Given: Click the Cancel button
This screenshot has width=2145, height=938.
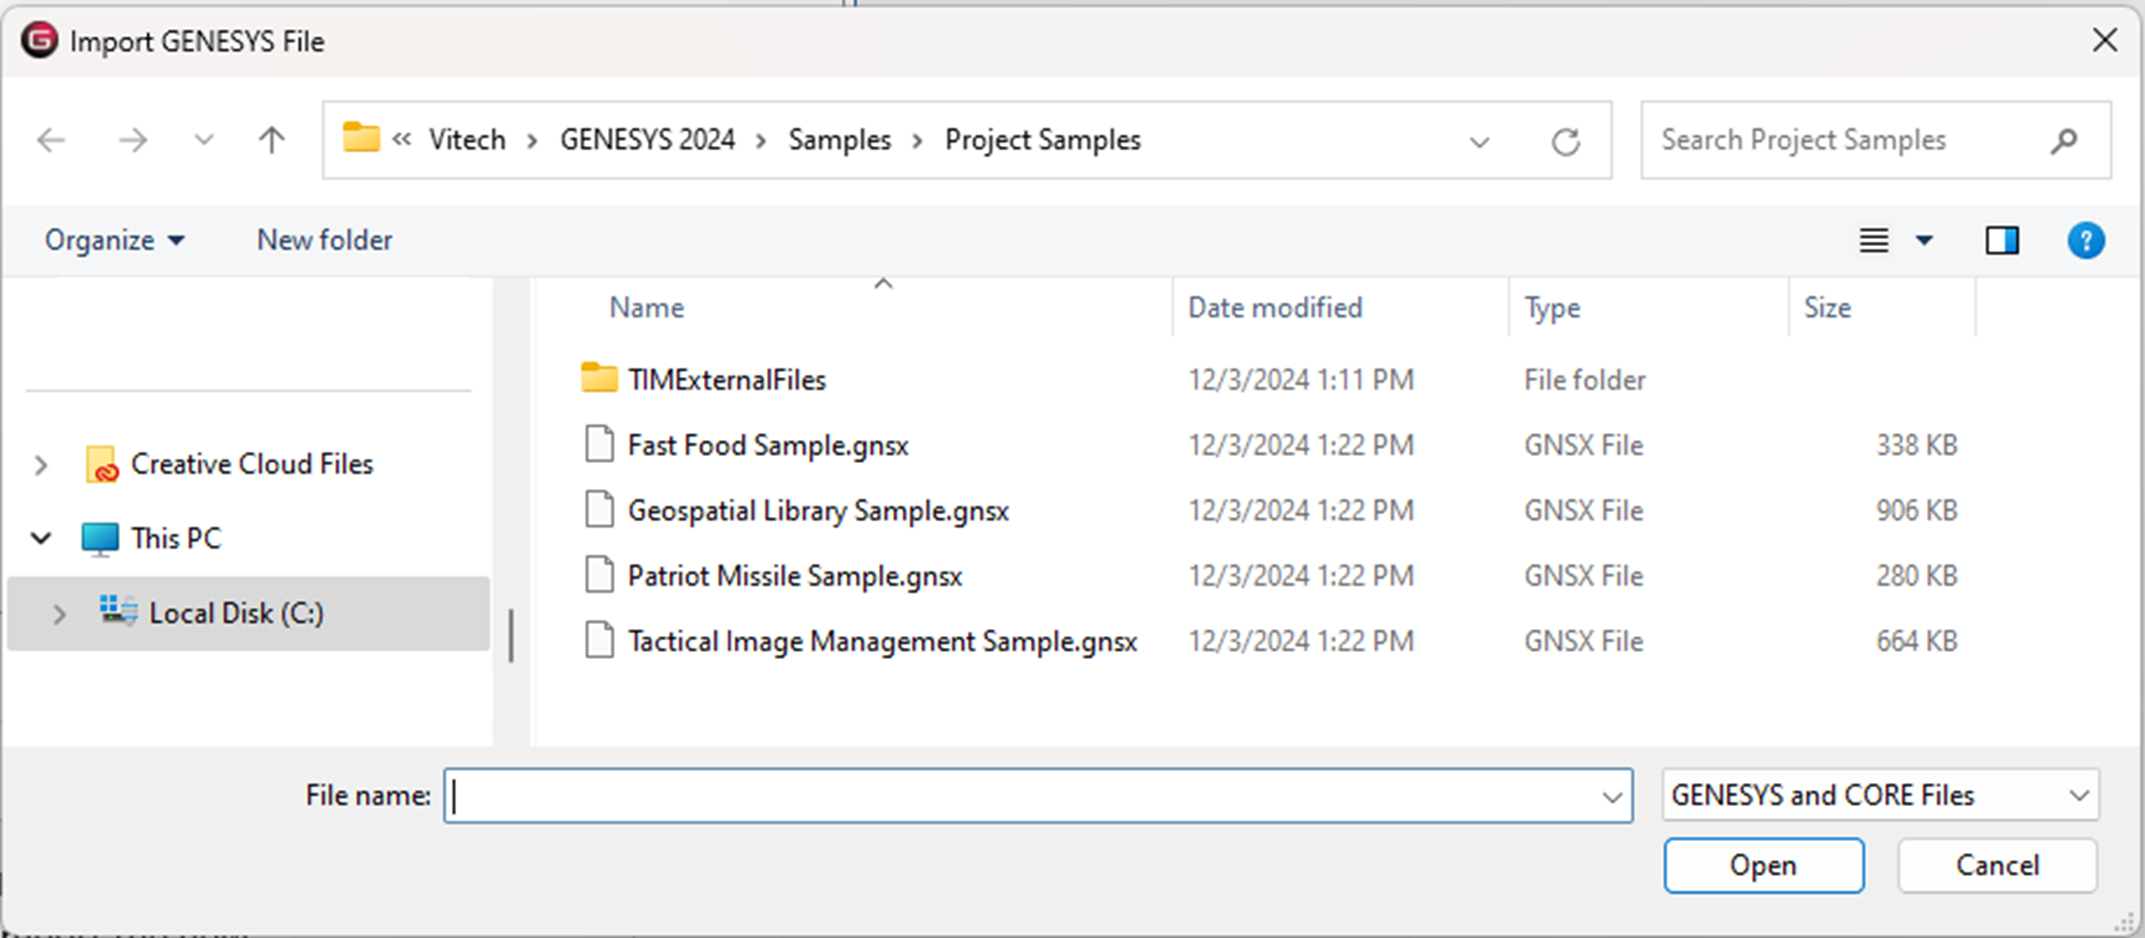Looking at the screenshot, I should click(x=1996, y=865).
